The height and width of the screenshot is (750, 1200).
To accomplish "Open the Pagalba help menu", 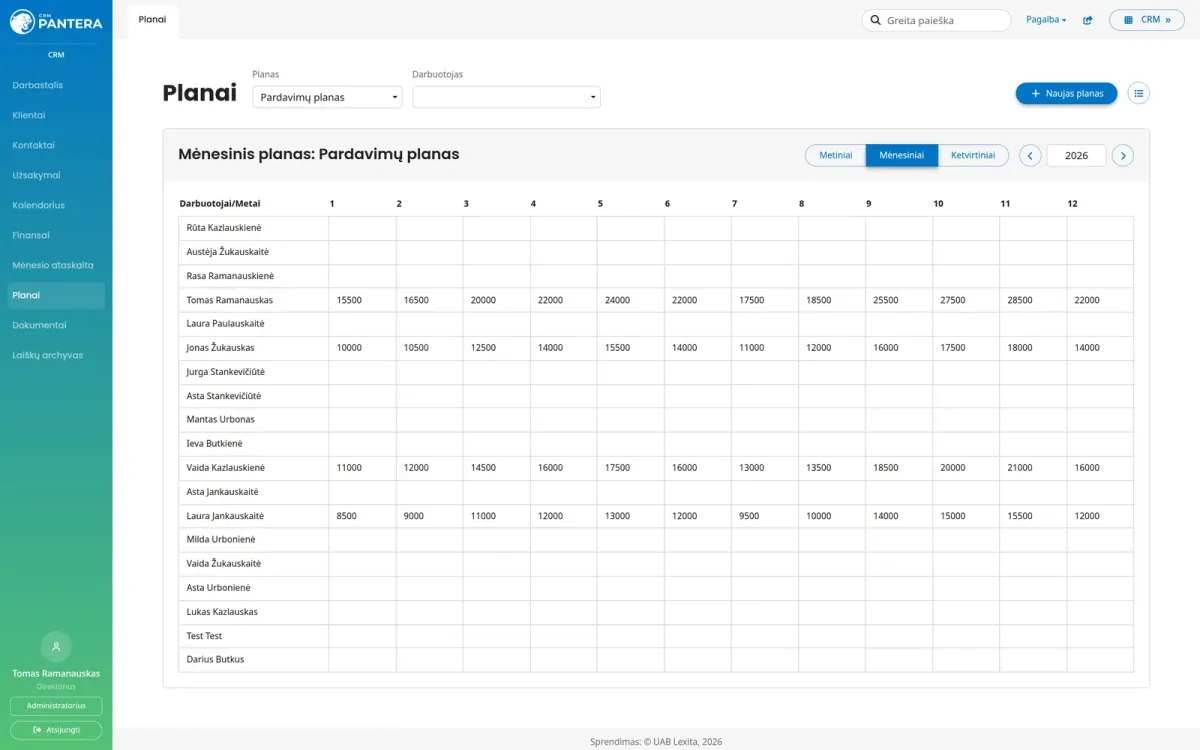I will click(x=1046, y=20).
